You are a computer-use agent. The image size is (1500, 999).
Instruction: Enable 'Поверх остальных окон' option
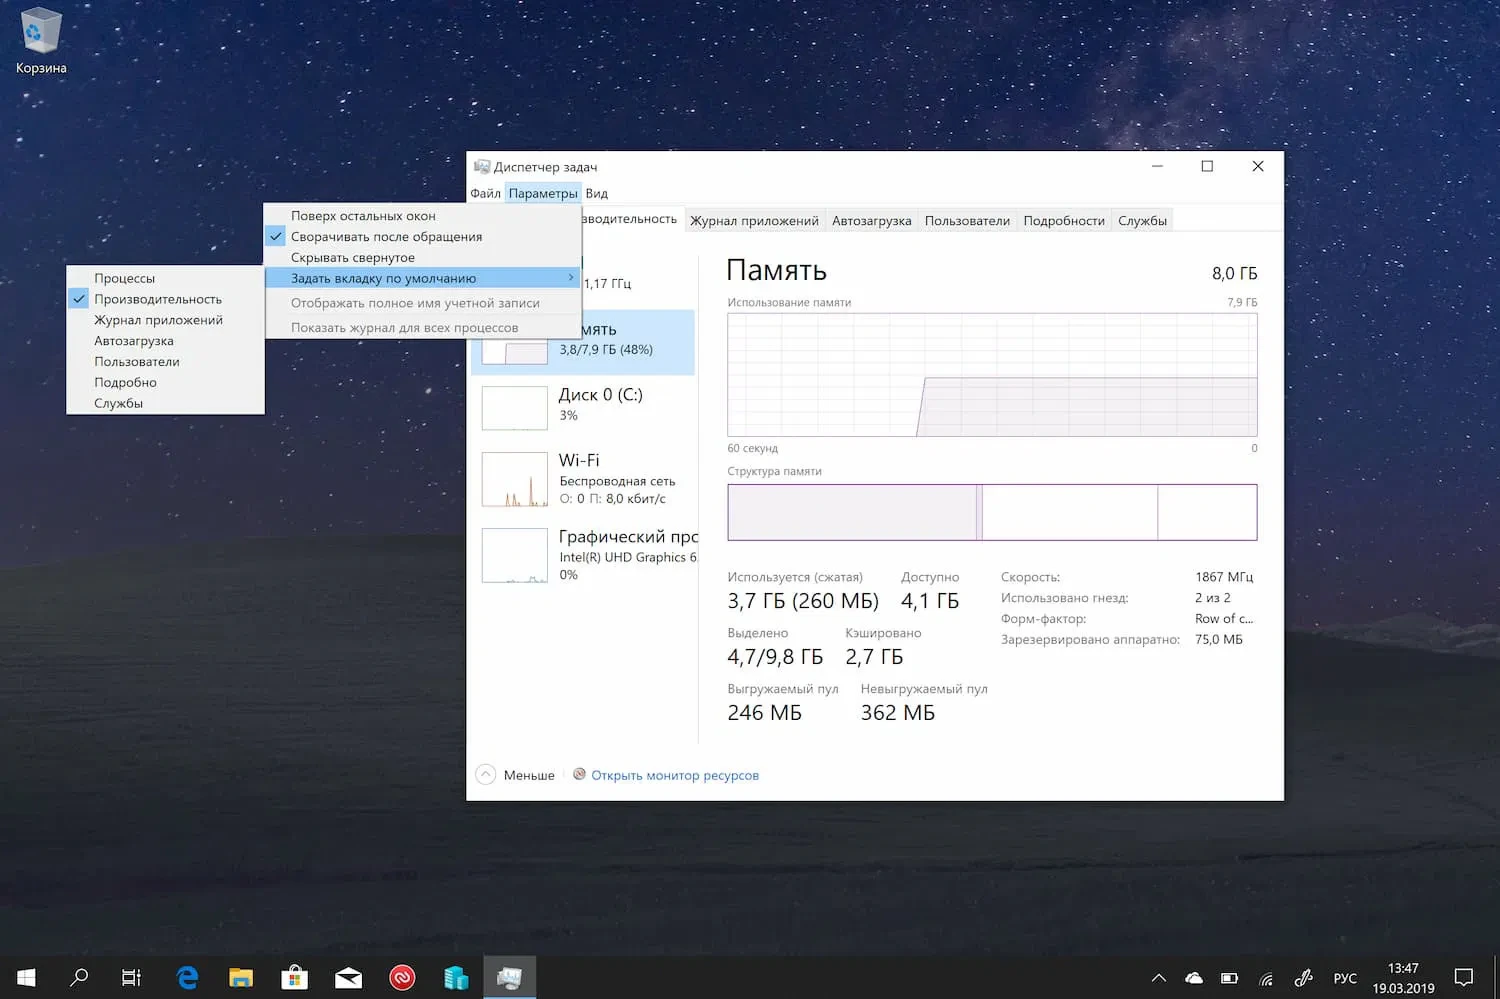pyautogui.click(x=363, y=216)
